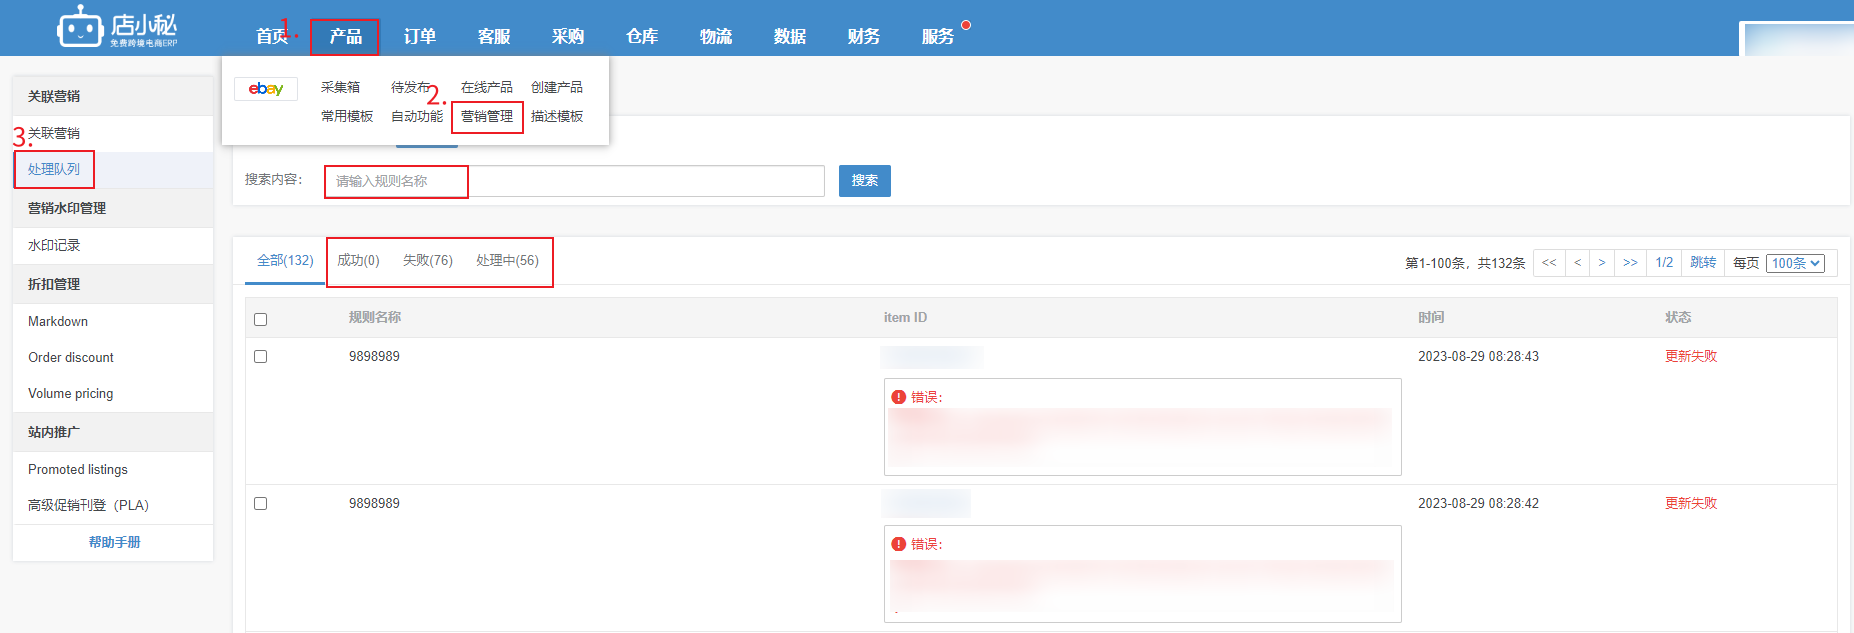Open the 100条 per-page dropdown

pos(1796,263)
